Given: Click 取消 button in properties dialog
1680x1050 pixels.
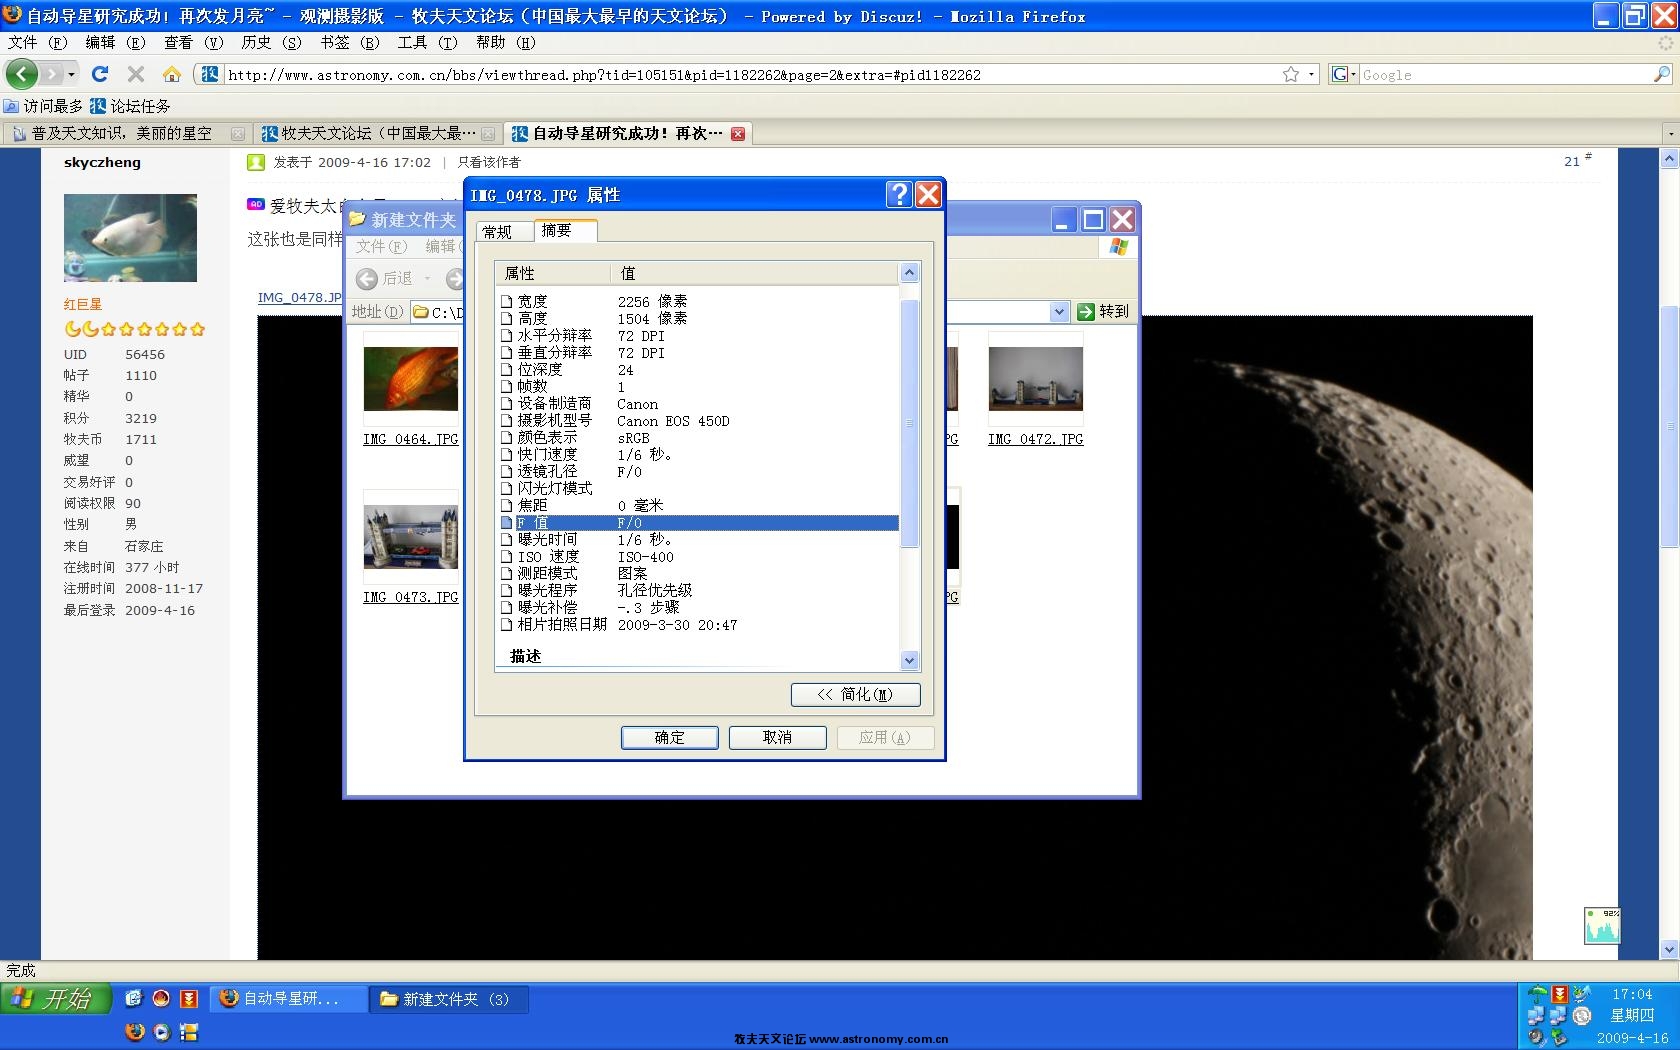Looking at the screenshot, I should [x=777, y=737].
